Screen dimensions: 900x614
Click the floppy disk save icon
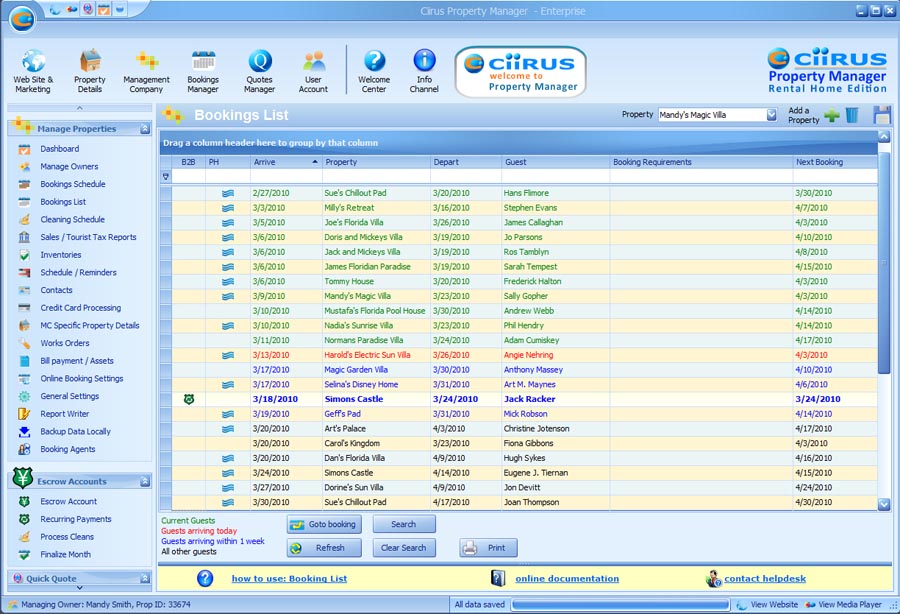pos(882,115)
